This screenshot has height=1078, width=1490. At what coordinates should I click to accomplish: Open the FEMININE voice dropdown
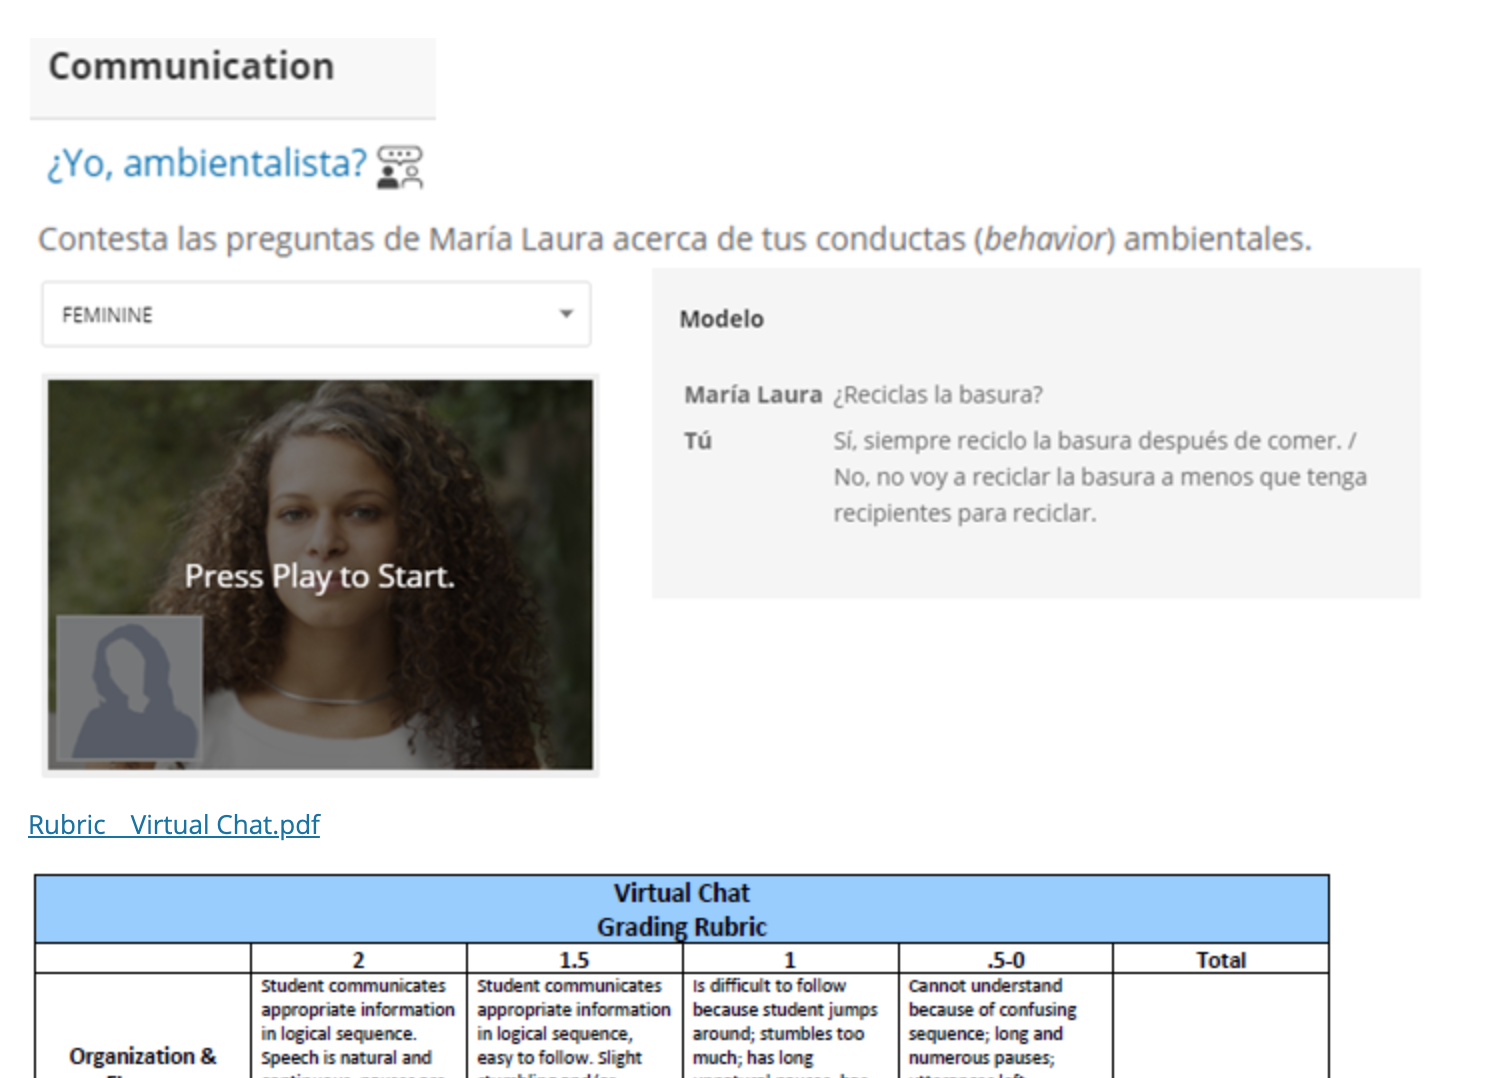(315, 315)
